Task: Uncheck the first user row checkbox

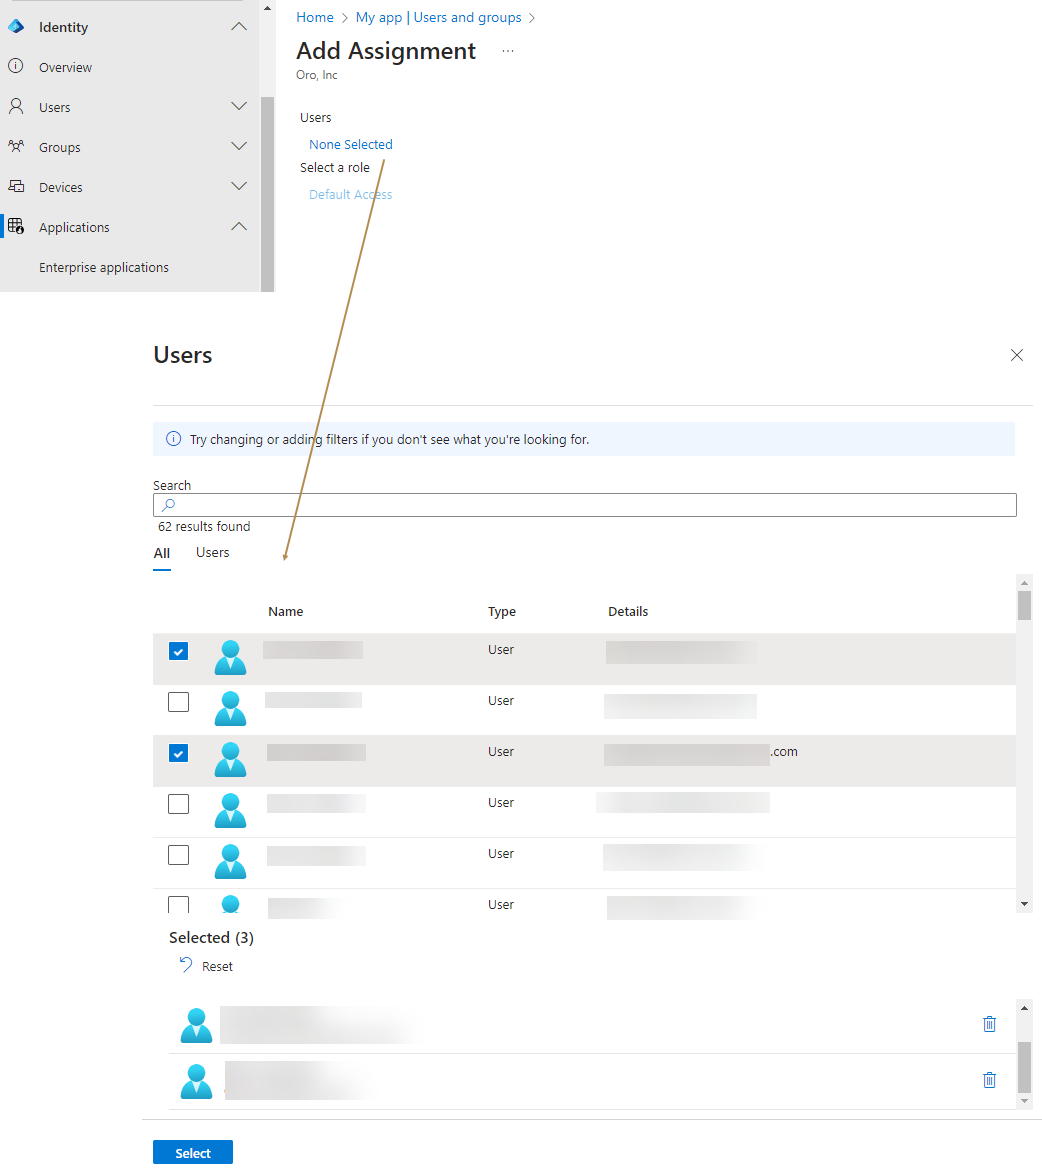Action: coord(178,651)
